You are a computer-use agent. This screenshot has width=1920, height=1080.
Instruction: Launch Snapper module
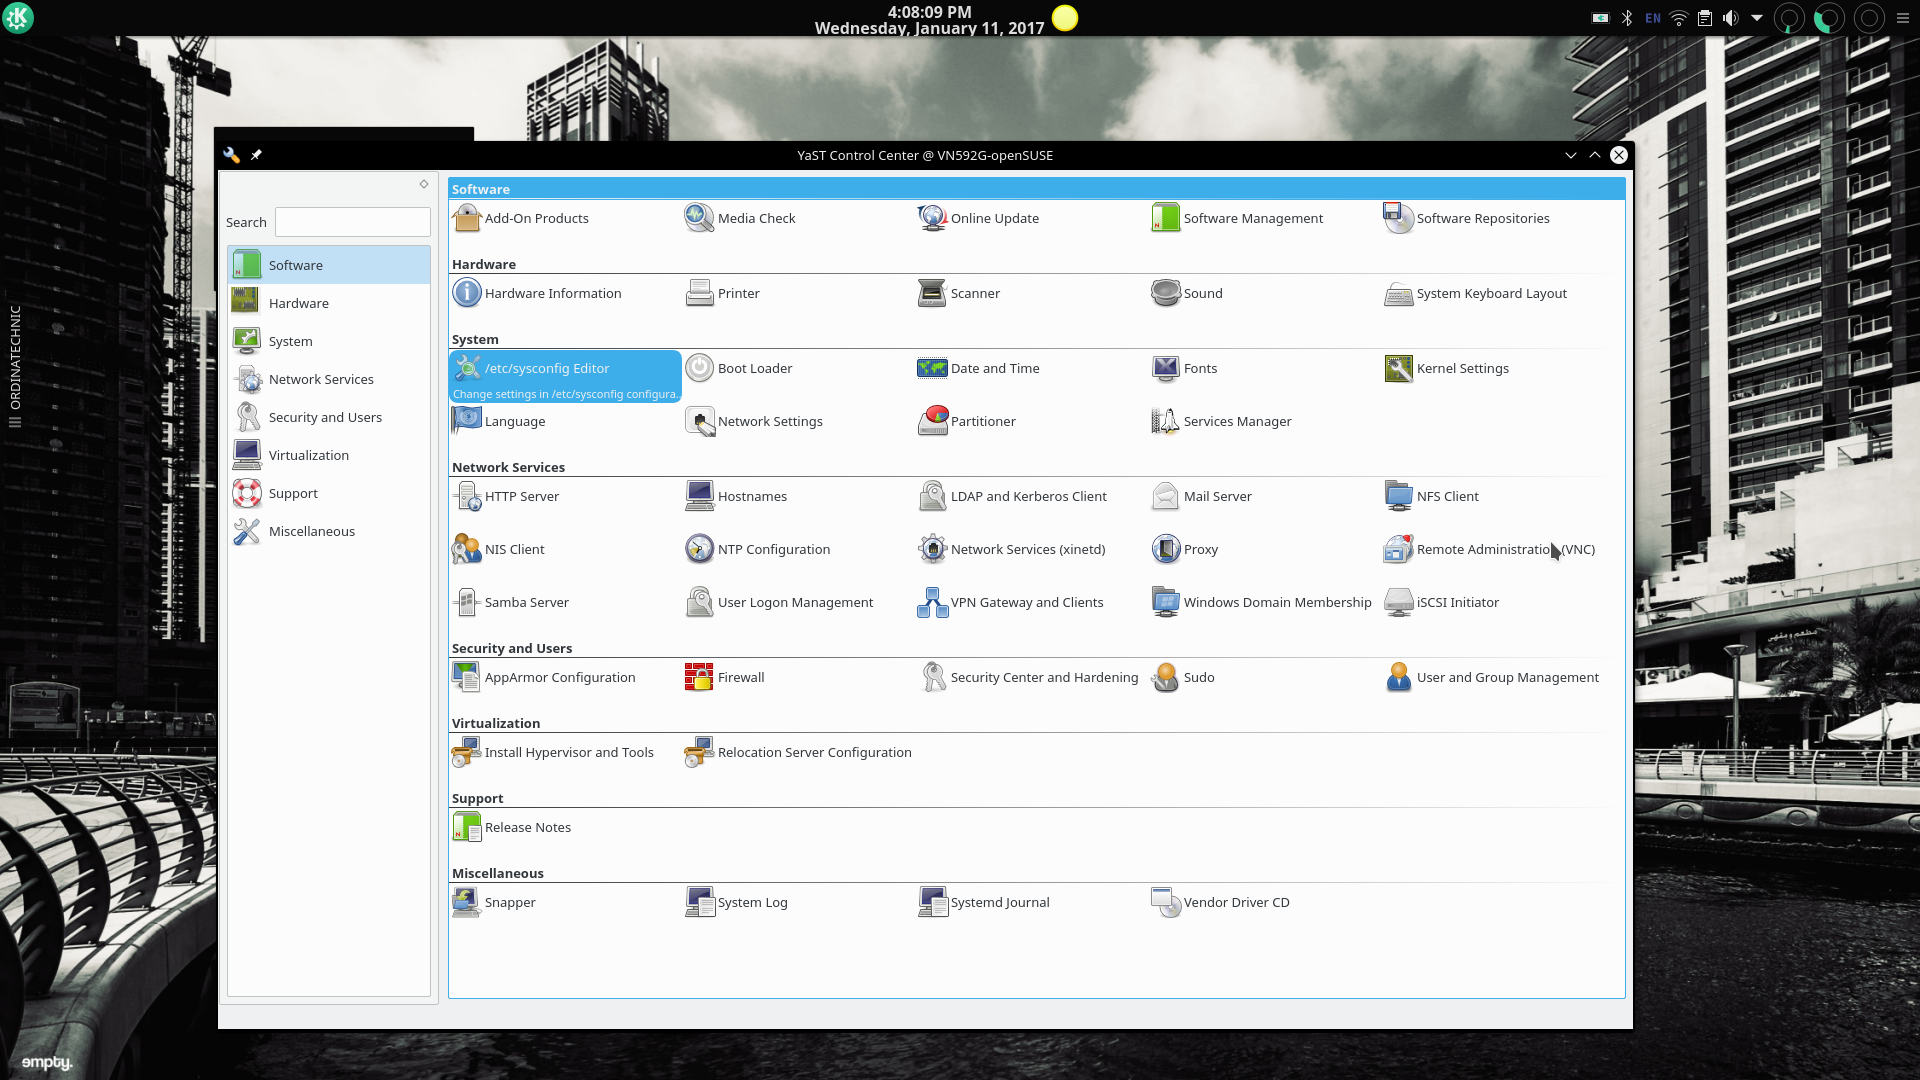pyautogui.click(x=494, y=902)
